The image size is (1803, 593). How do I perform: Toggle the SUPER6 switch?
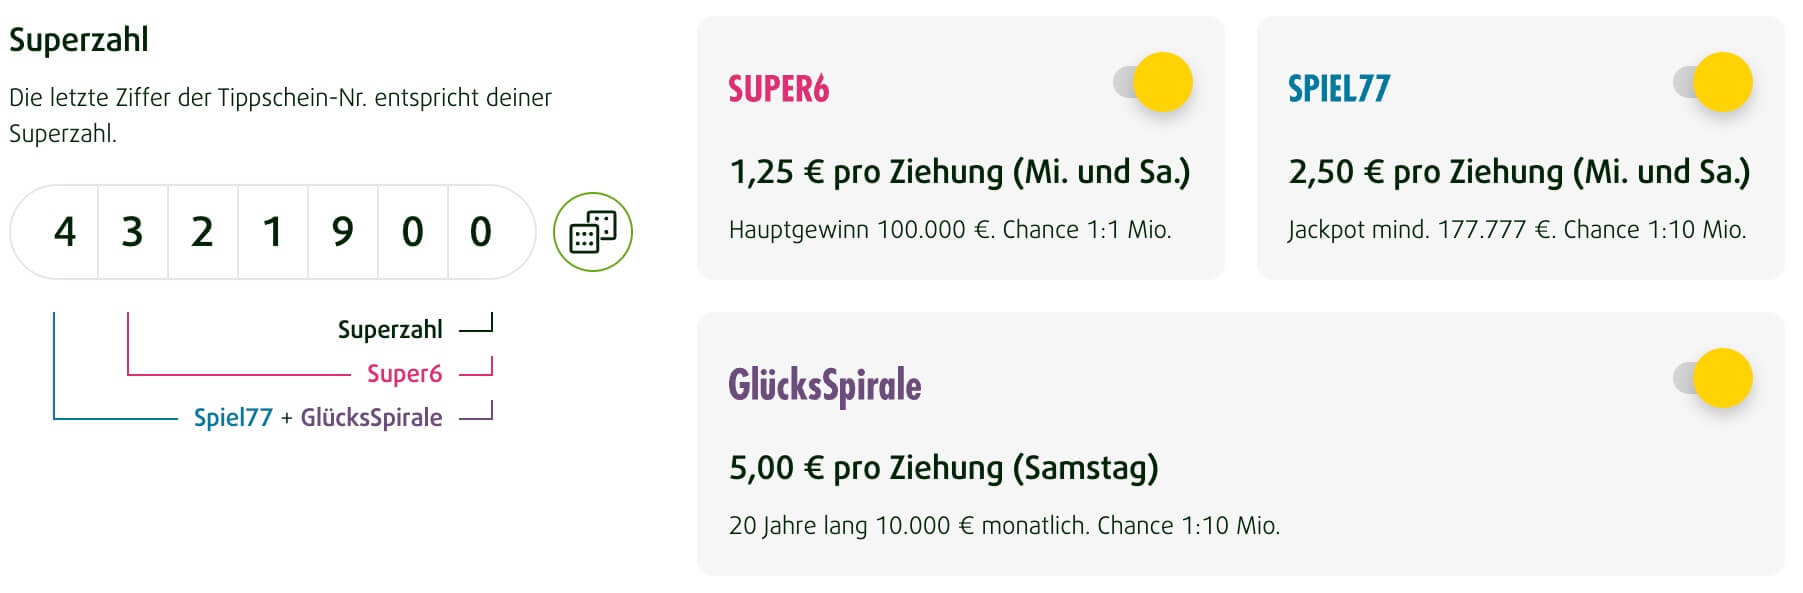(x=1154, y=82)
